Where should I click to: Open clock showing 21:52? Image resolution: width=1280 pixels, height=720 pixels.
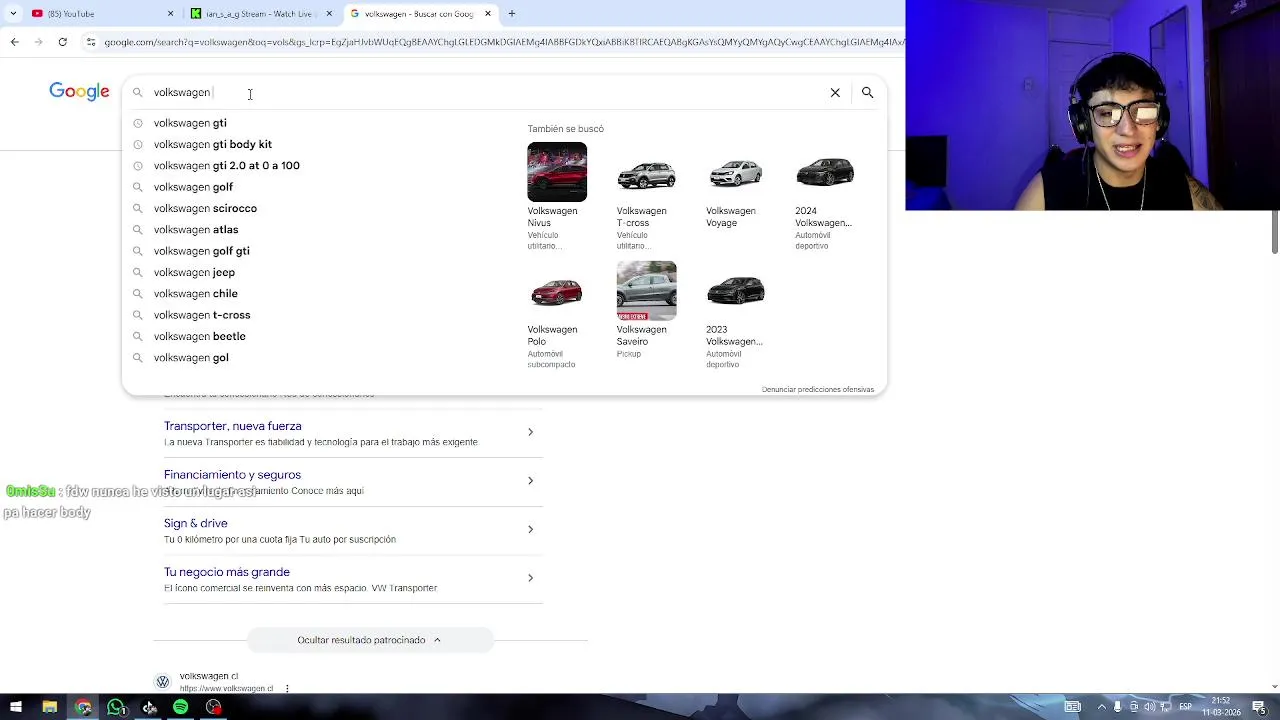coord(1222,707)
